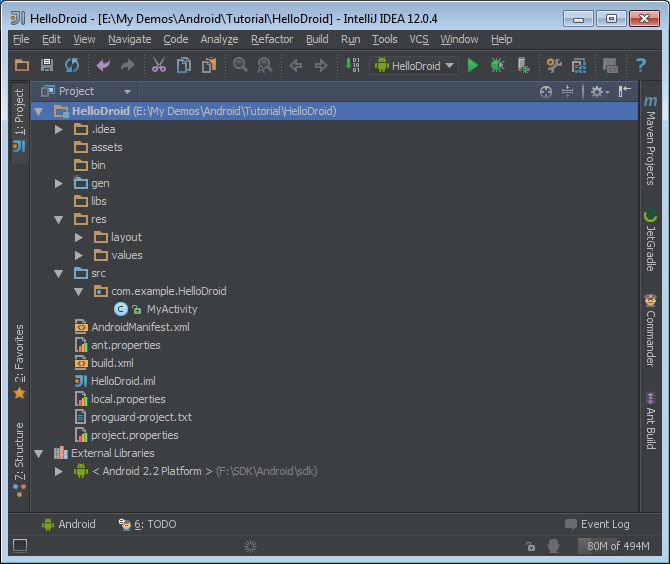Viewport: 670px width, 564px height.
Task: Open the Refactor menu
Action: pyautogui.click(x=272, y=39)
